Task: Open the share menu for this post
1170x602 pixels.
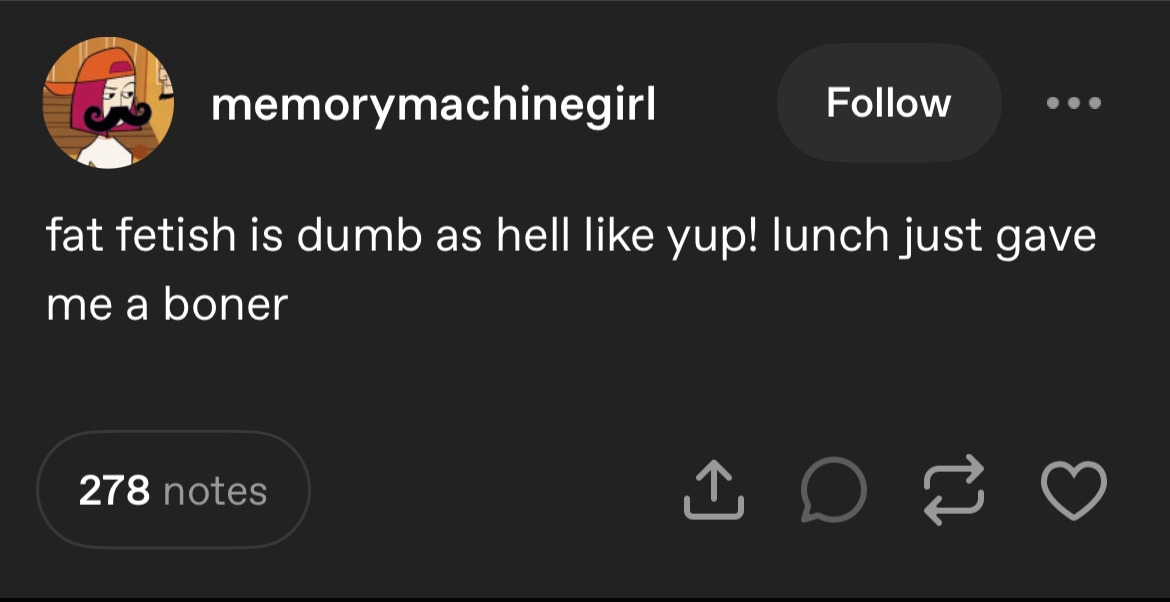Action: point(714,490)
